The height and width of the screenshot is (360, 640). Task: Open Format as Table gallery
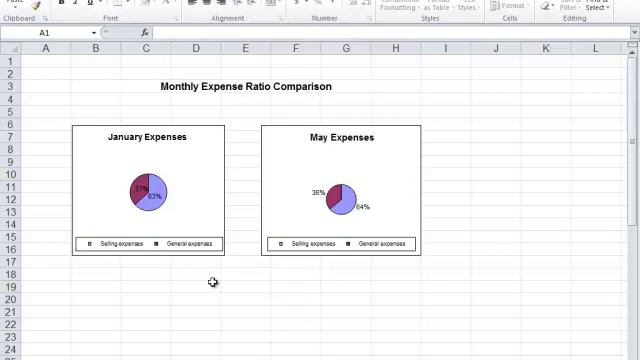click(438, 5)
